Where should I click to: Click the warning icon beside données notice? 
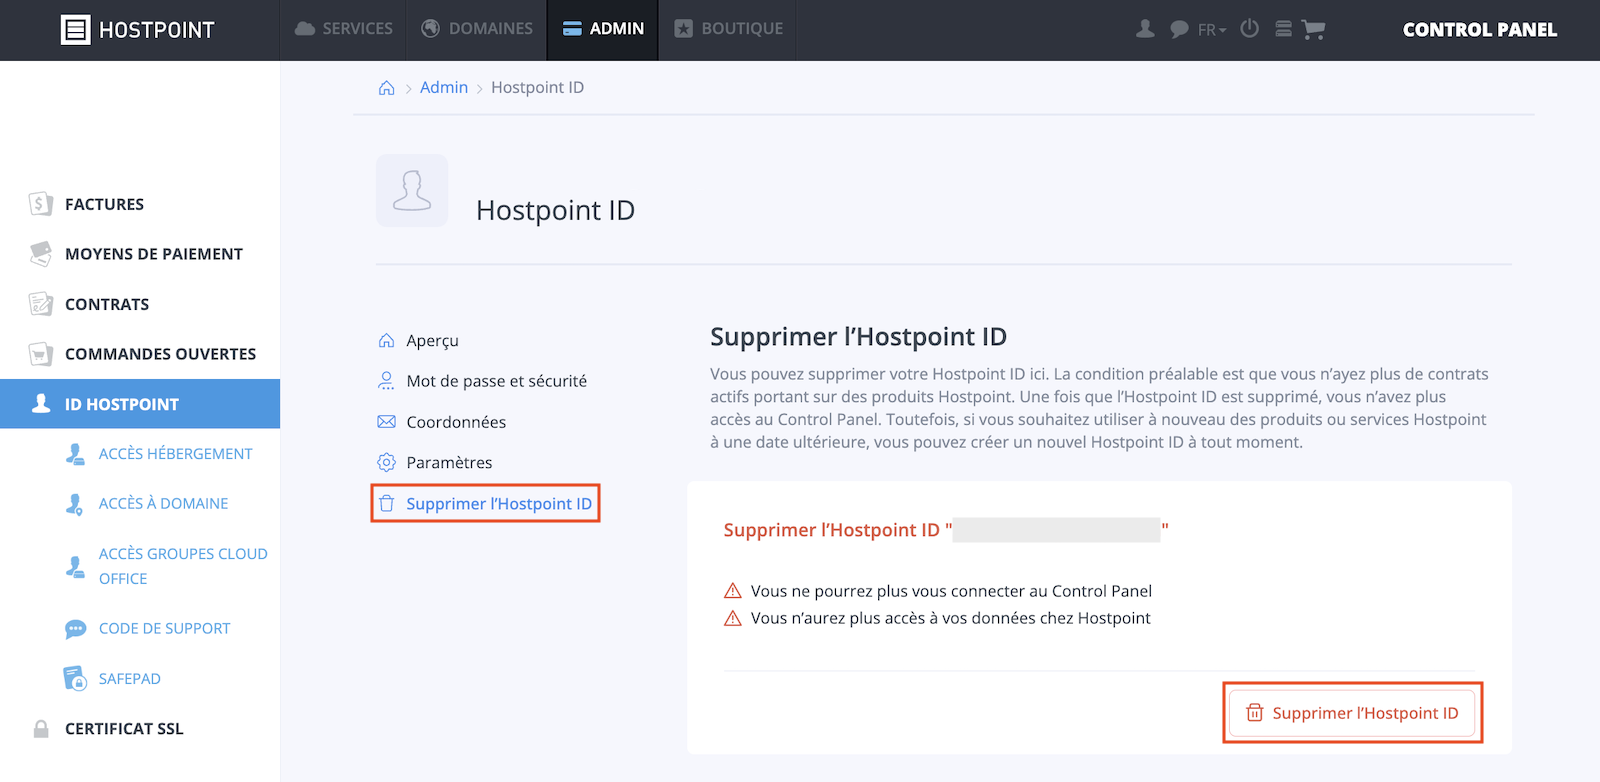733,618
